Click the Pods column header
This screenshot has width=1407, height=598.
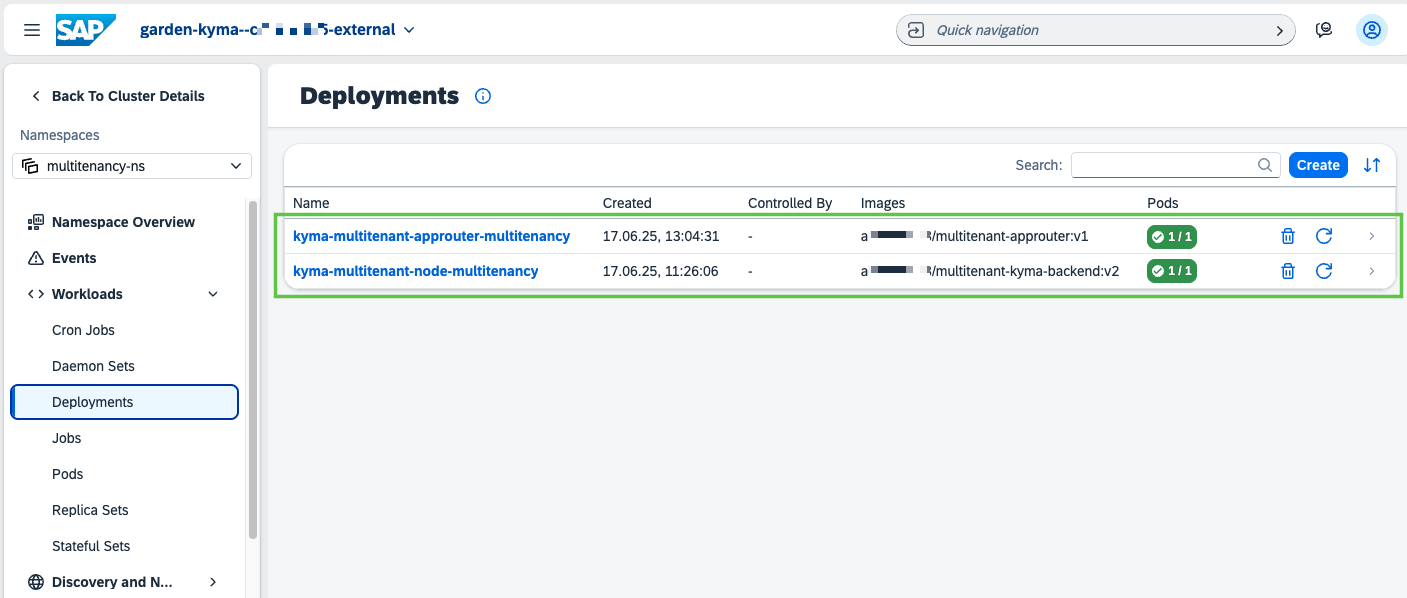pos(1163,203)
